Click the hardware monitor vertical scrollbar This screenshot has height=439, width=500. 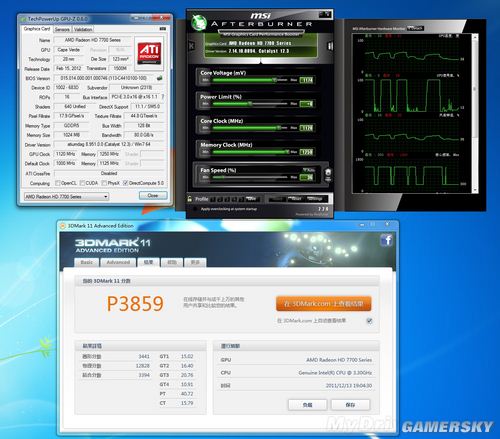(475, 113)
